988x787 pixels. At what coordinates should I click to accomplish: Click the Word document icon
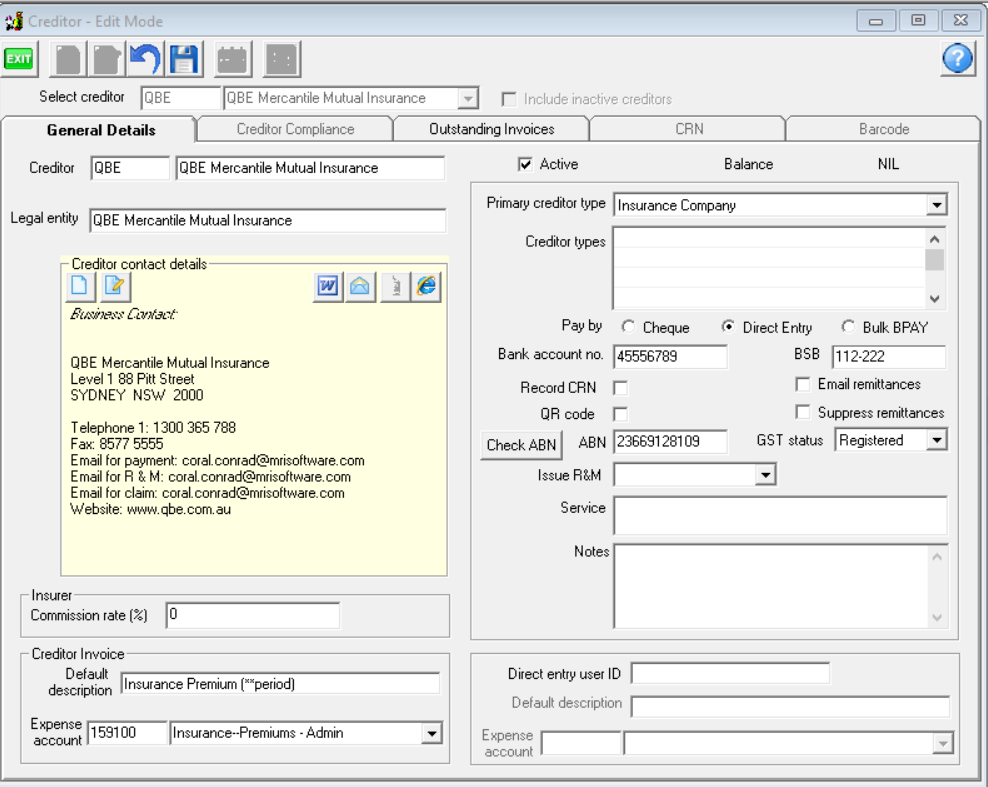pos(328,287)
